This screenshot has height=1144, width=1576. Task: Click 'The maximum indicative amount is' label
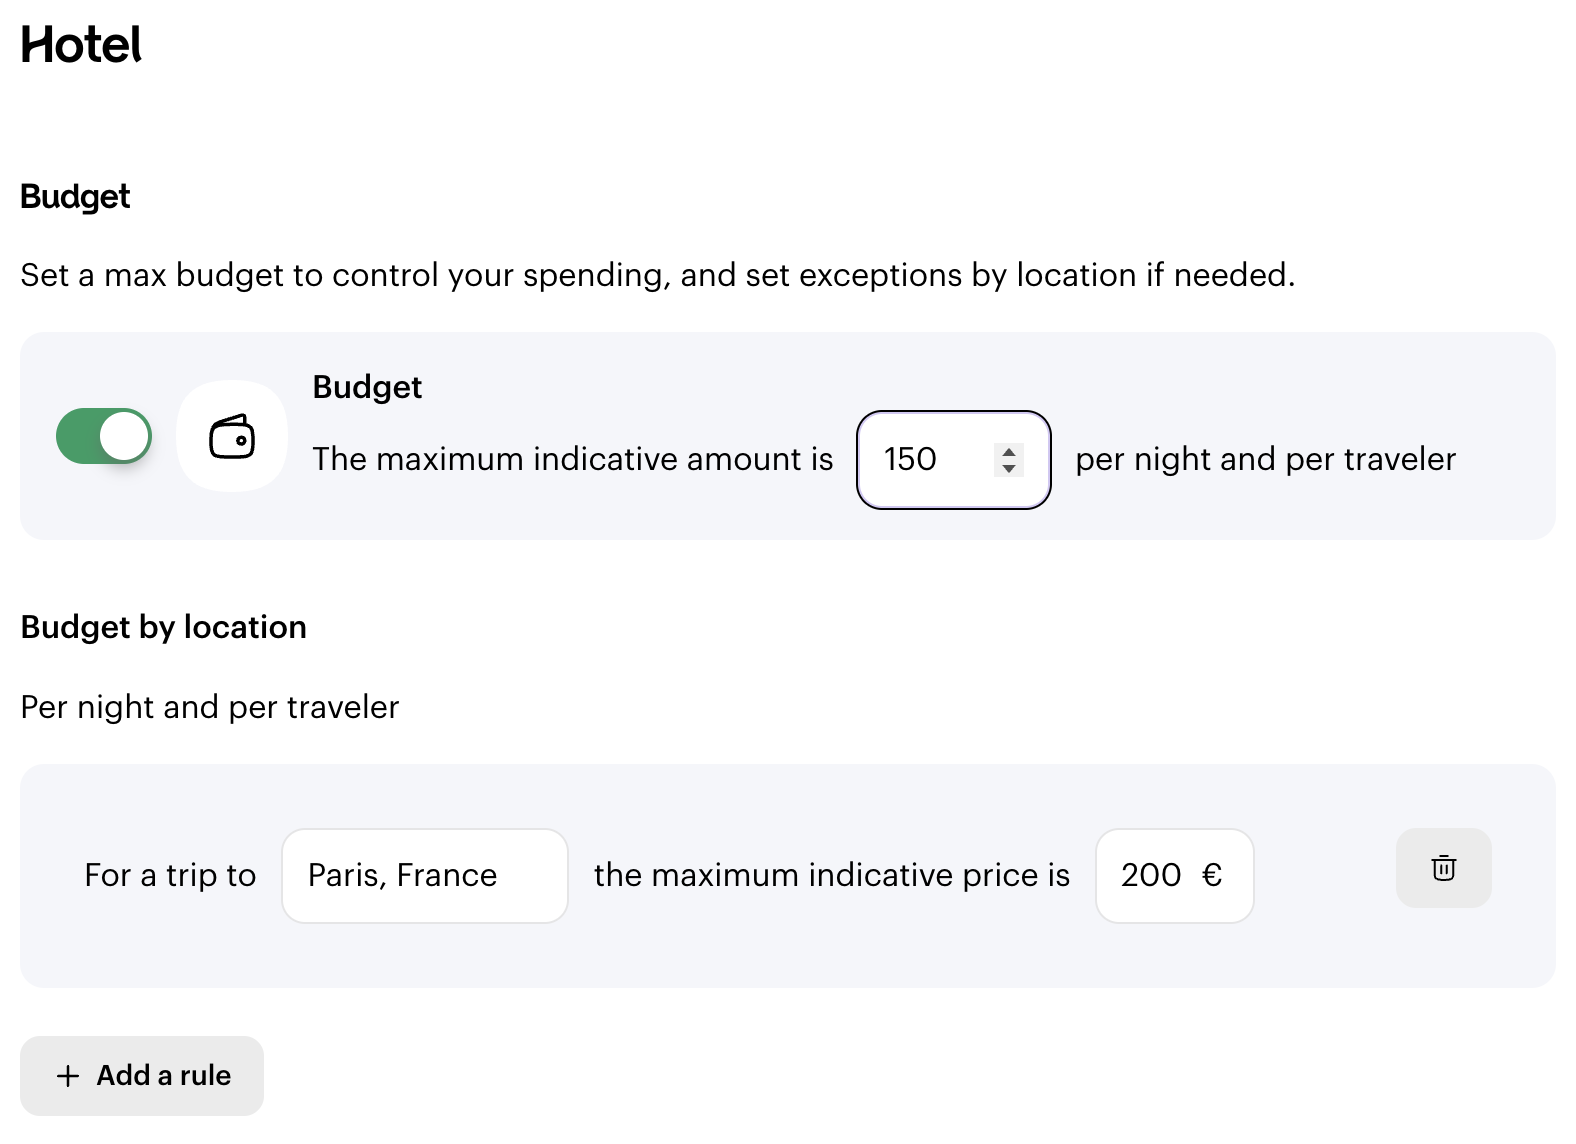pos(573,459)
